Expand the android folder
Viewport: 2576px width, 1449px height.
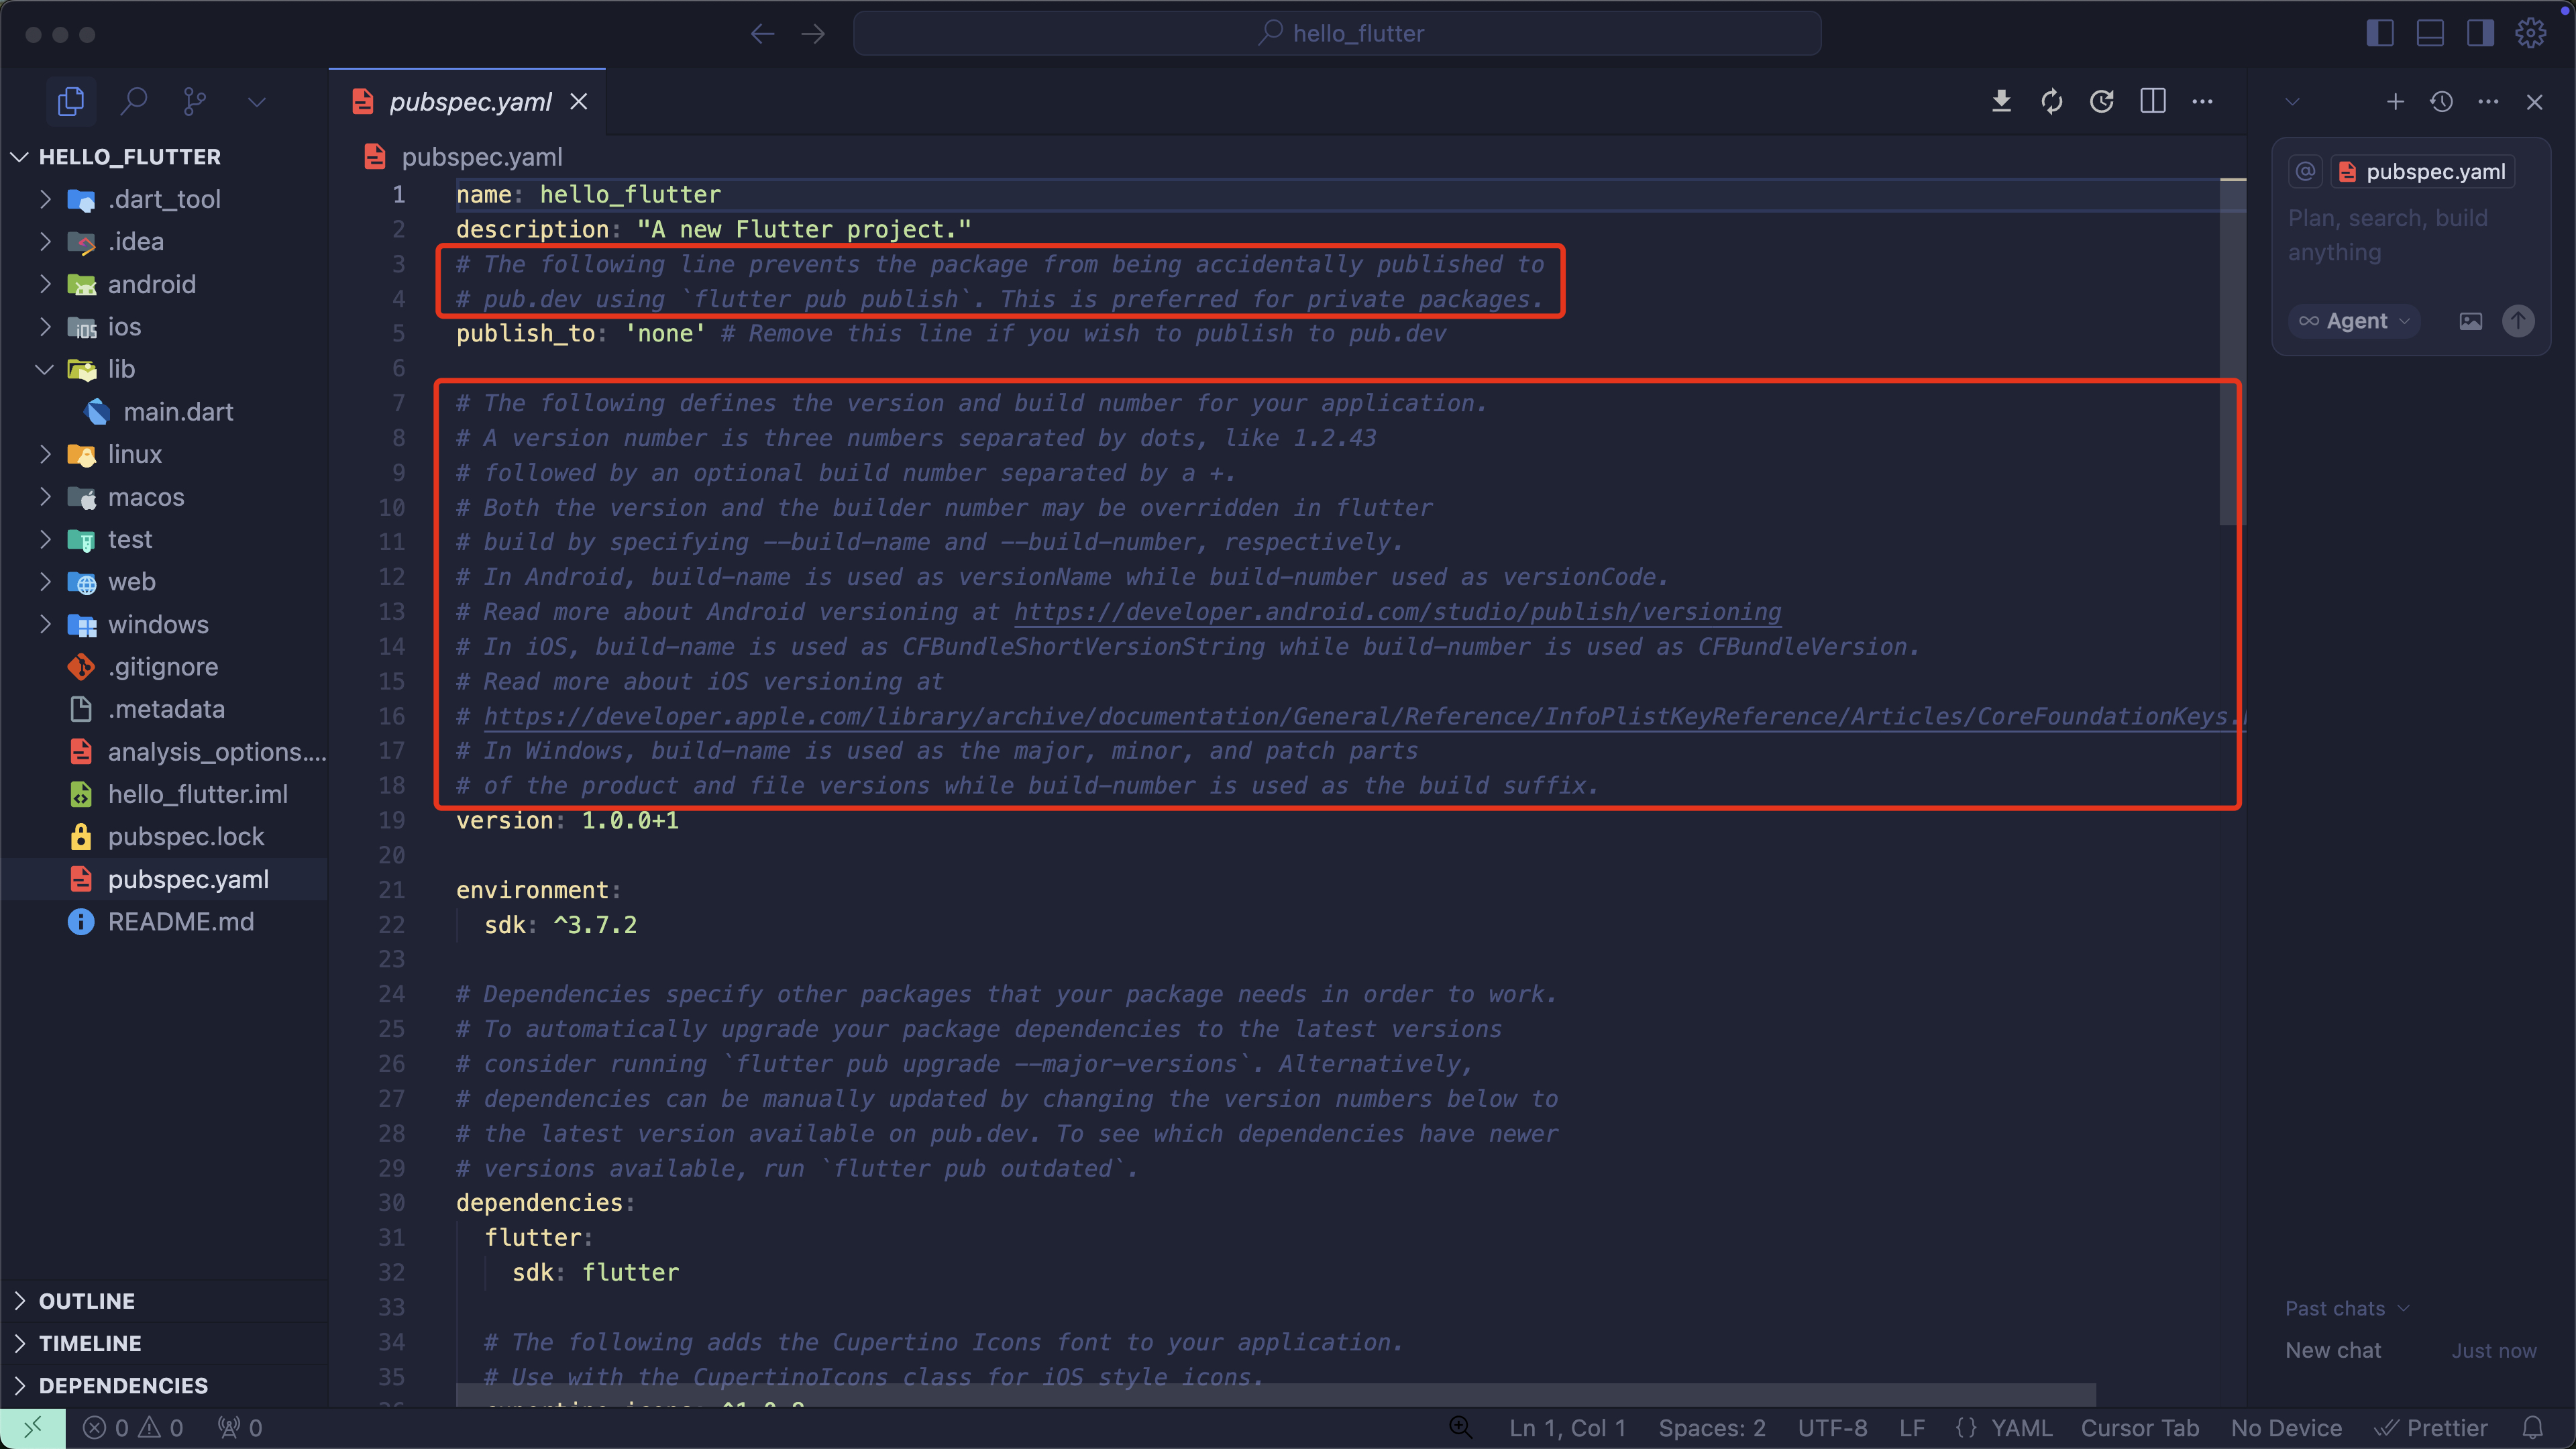[x=151, y=284]
